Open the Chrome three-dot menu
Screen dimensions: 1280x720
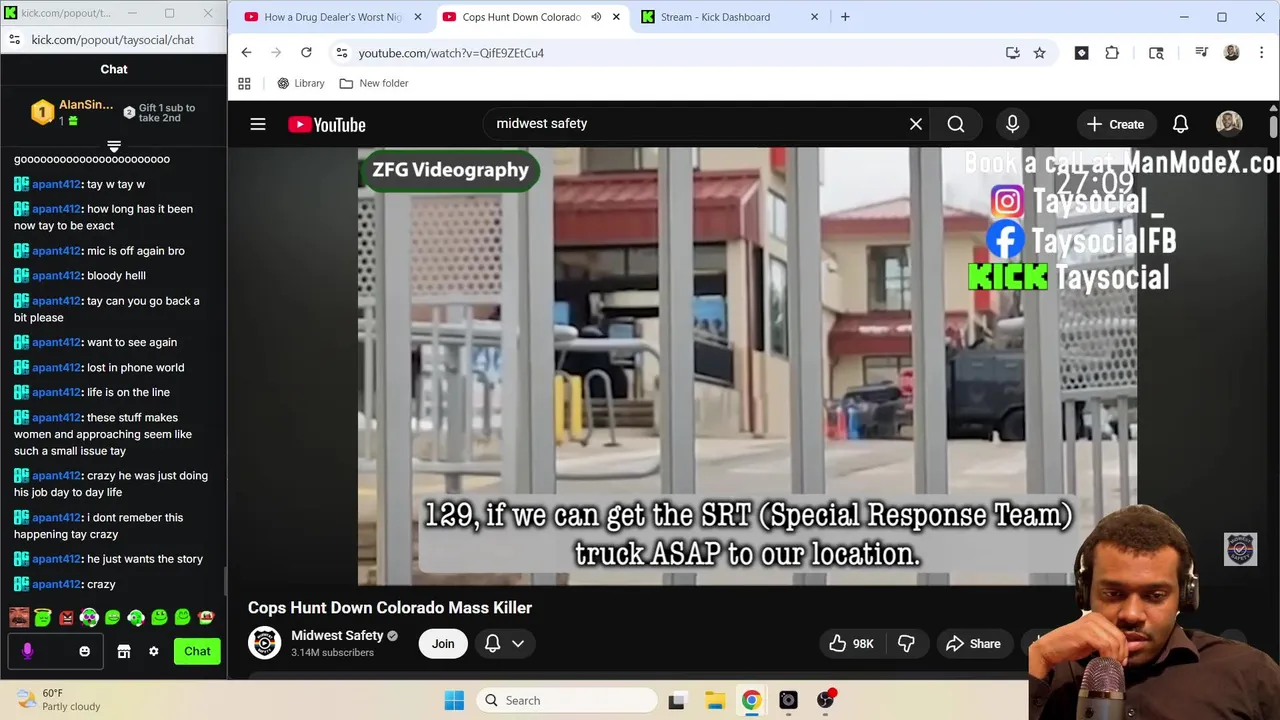tap(1260, 53)
